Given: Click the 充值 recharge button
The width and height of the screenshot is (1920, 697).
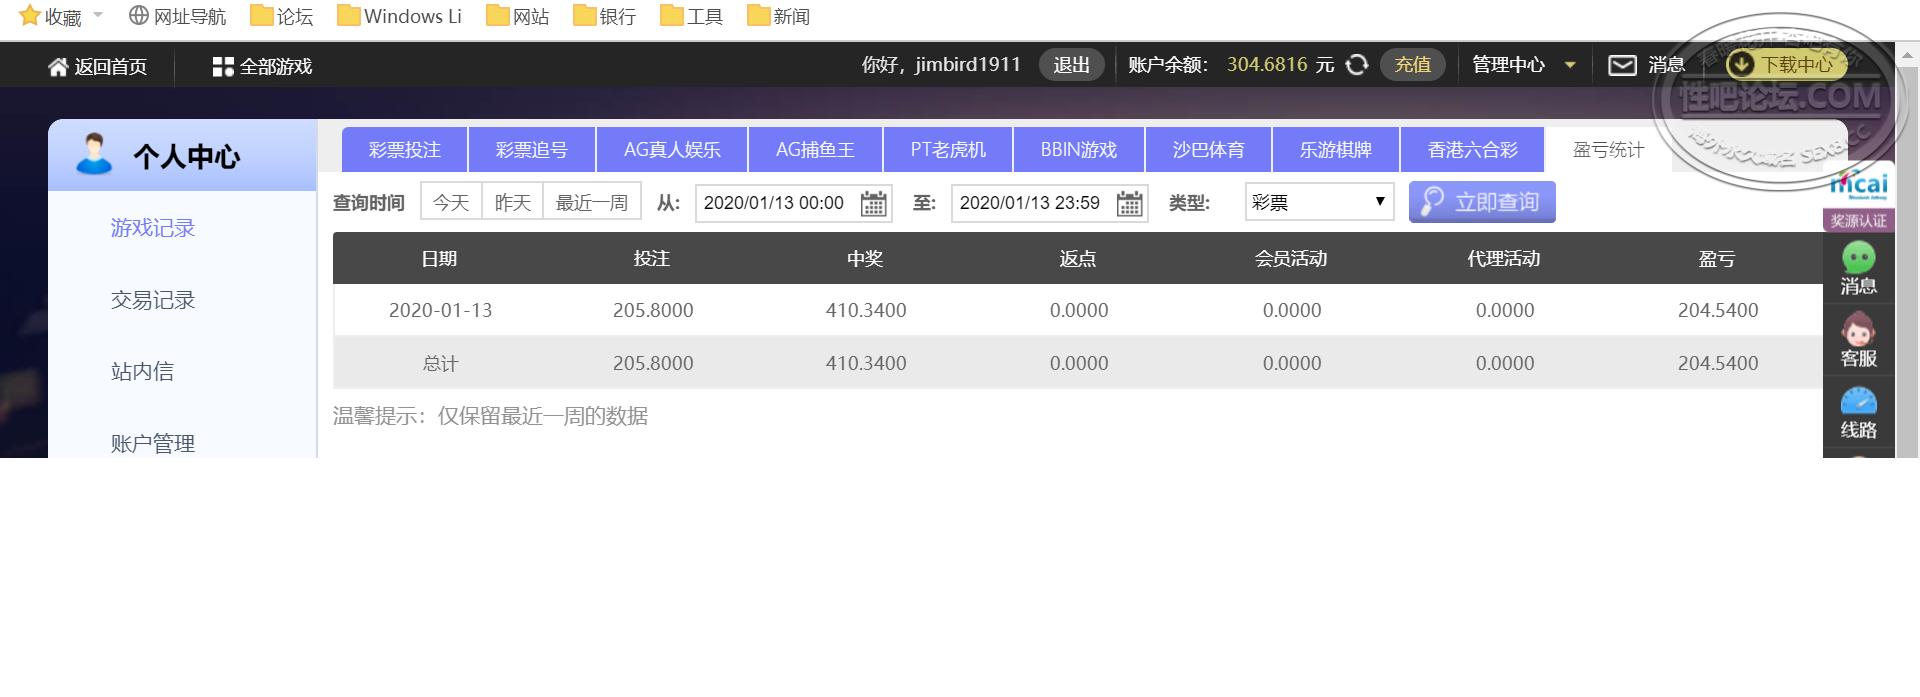Looking at the screenshot, I should click(1412, 65).
